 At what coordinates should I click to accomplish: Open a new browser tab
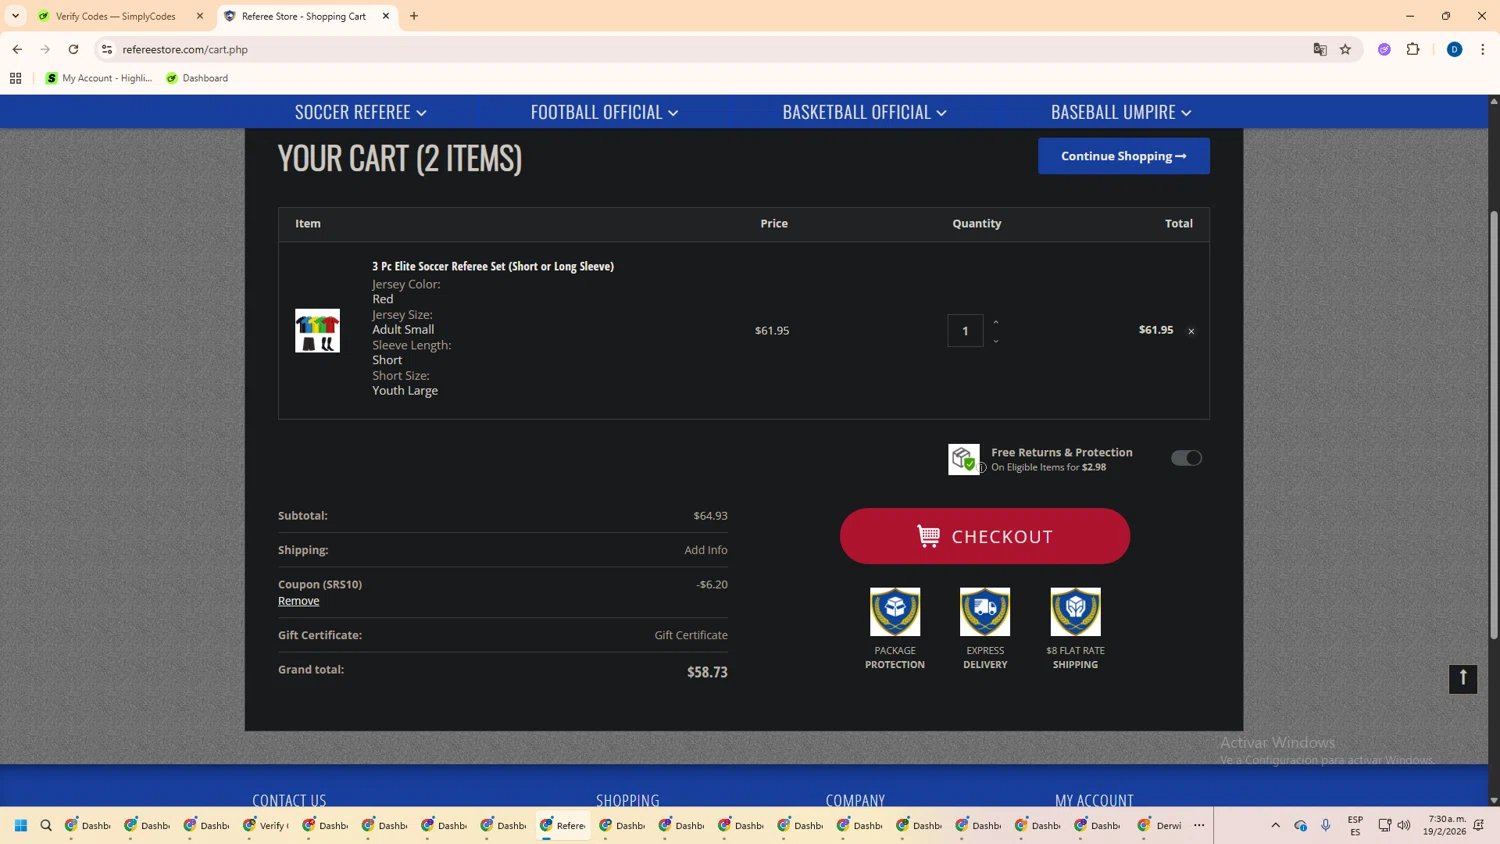click(x=414, y=16)
